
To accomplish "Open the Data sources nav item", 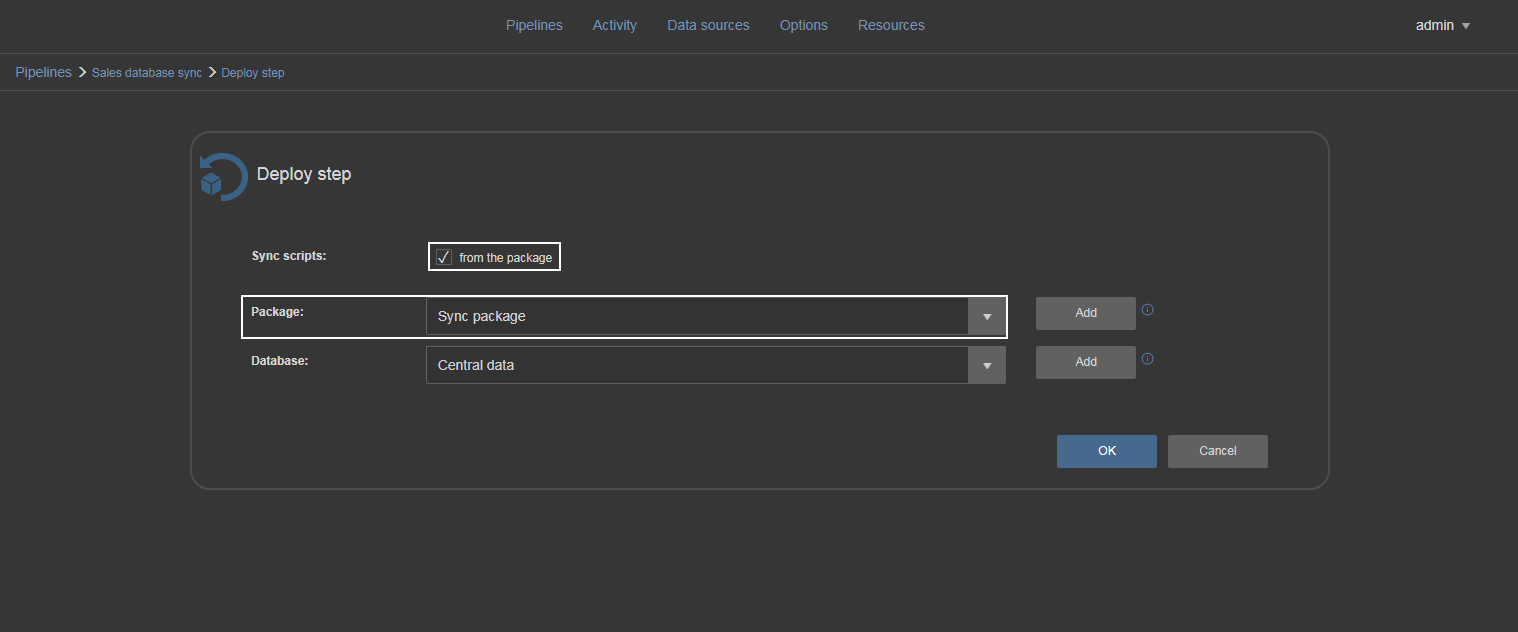I will [708, 25].
